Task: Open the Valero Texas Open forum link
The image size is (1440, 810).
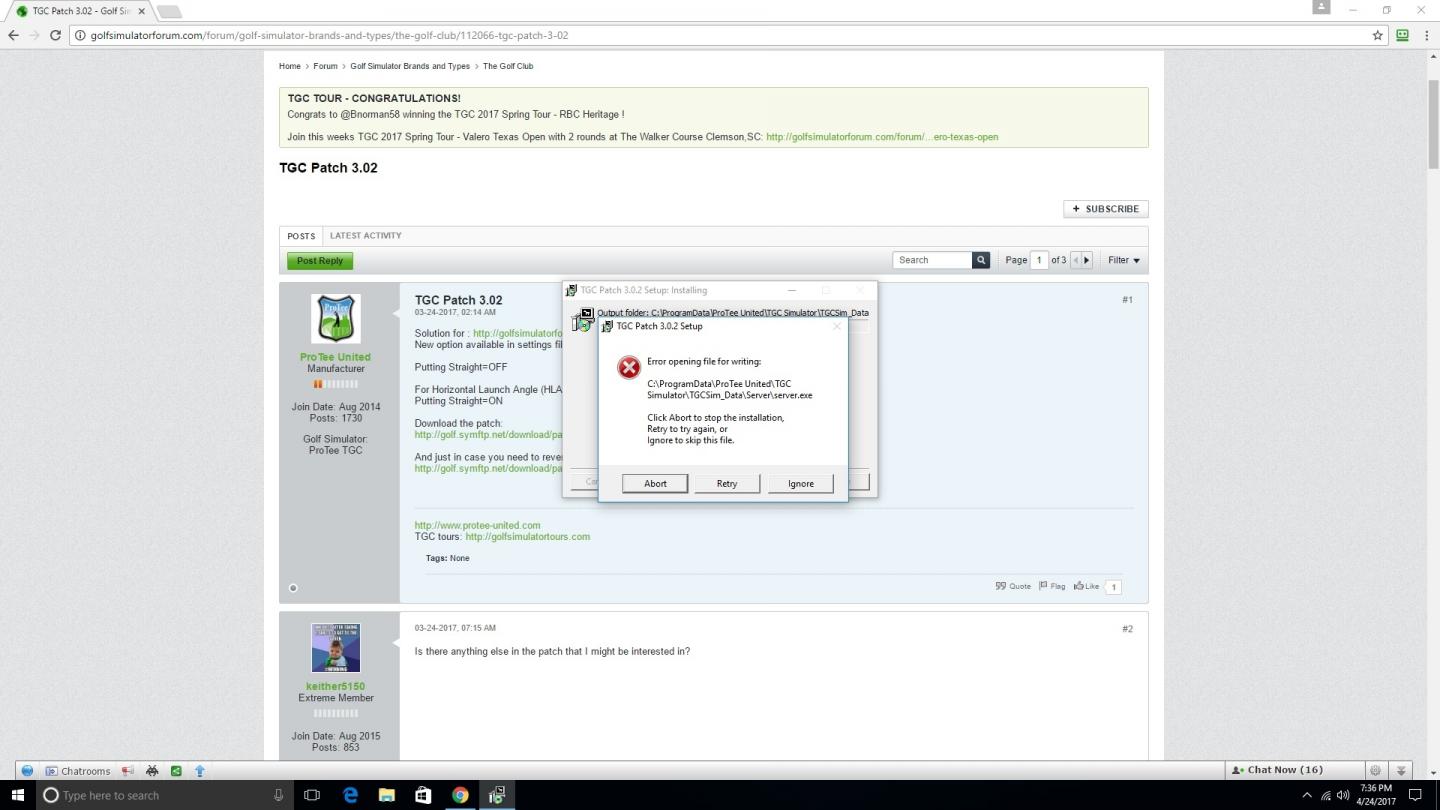Action: pyautogui.click(x=882, y=137)
